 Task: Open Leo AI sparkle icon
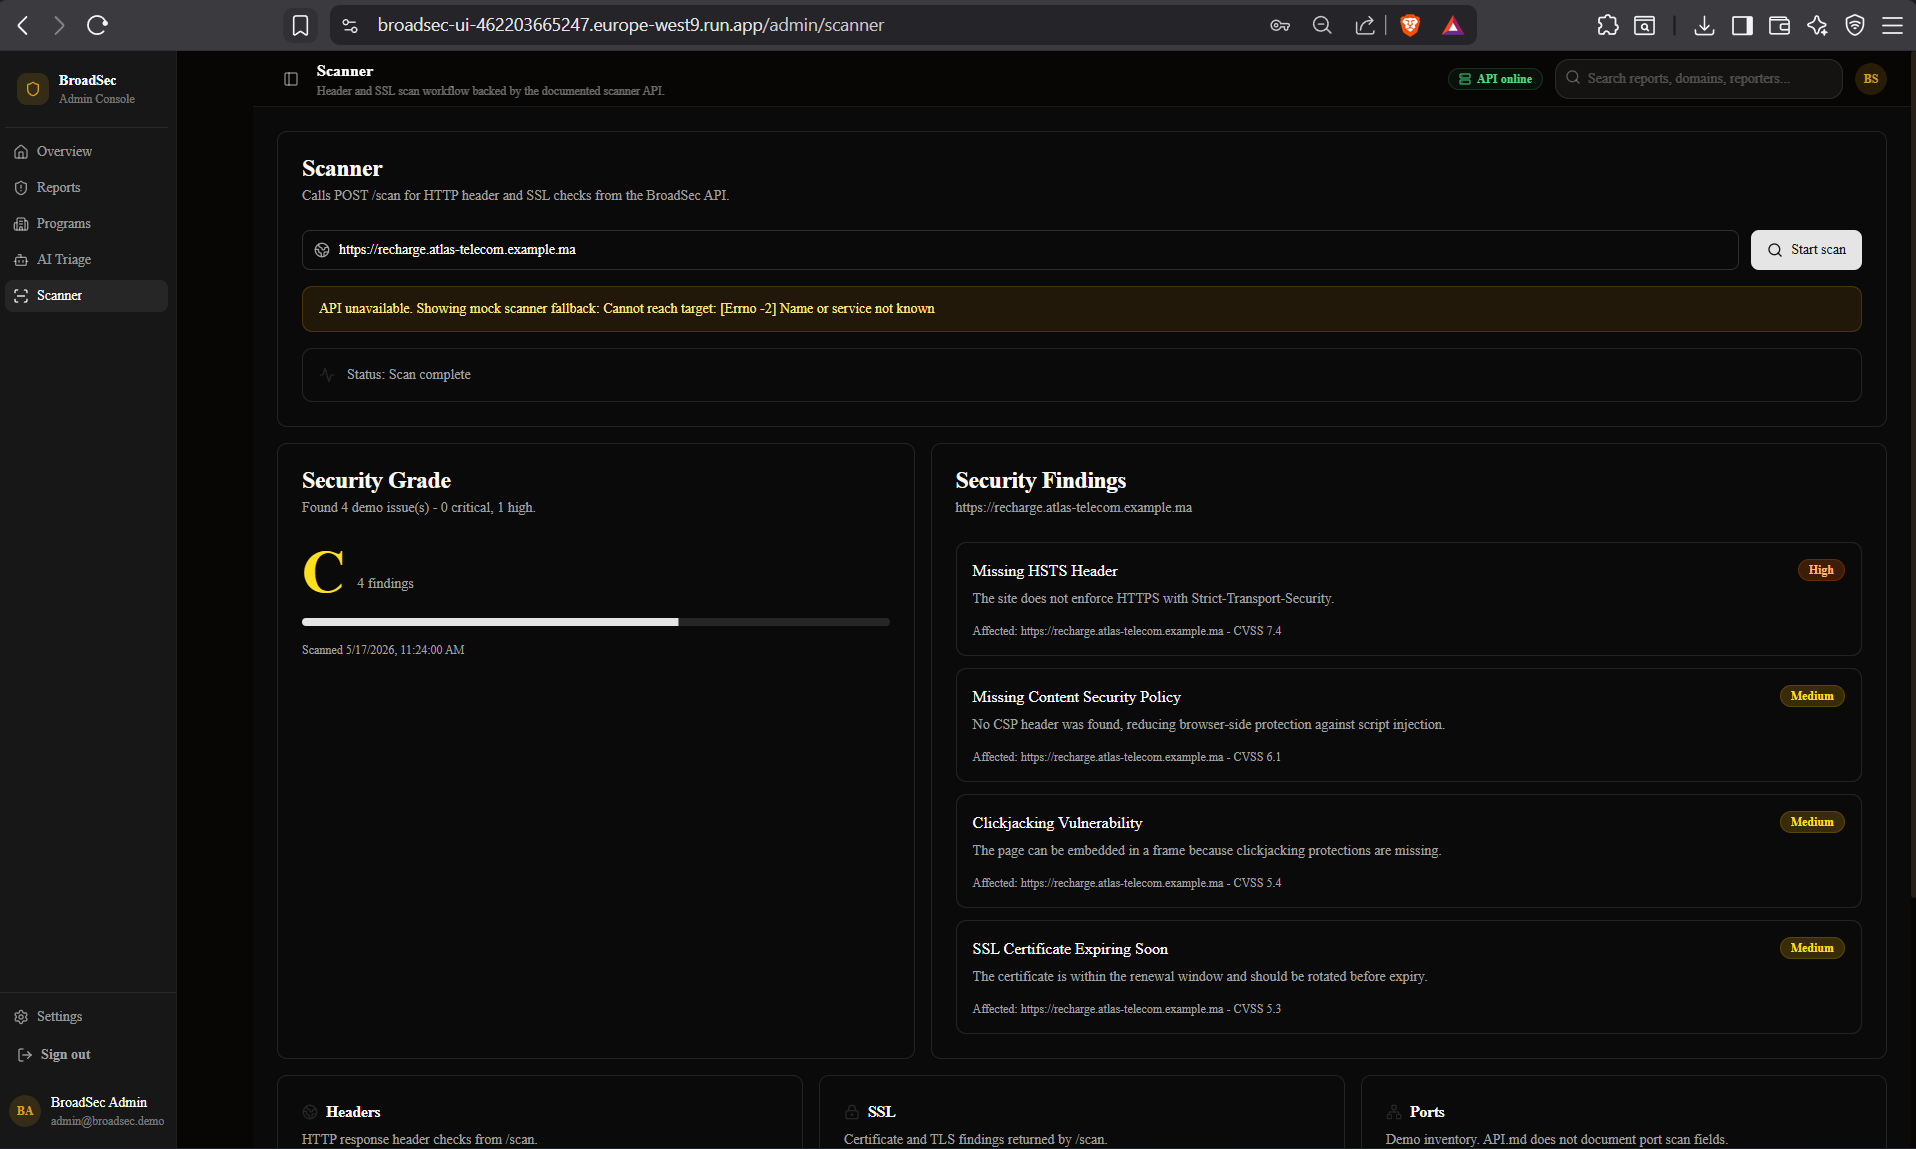(1817, 25)
